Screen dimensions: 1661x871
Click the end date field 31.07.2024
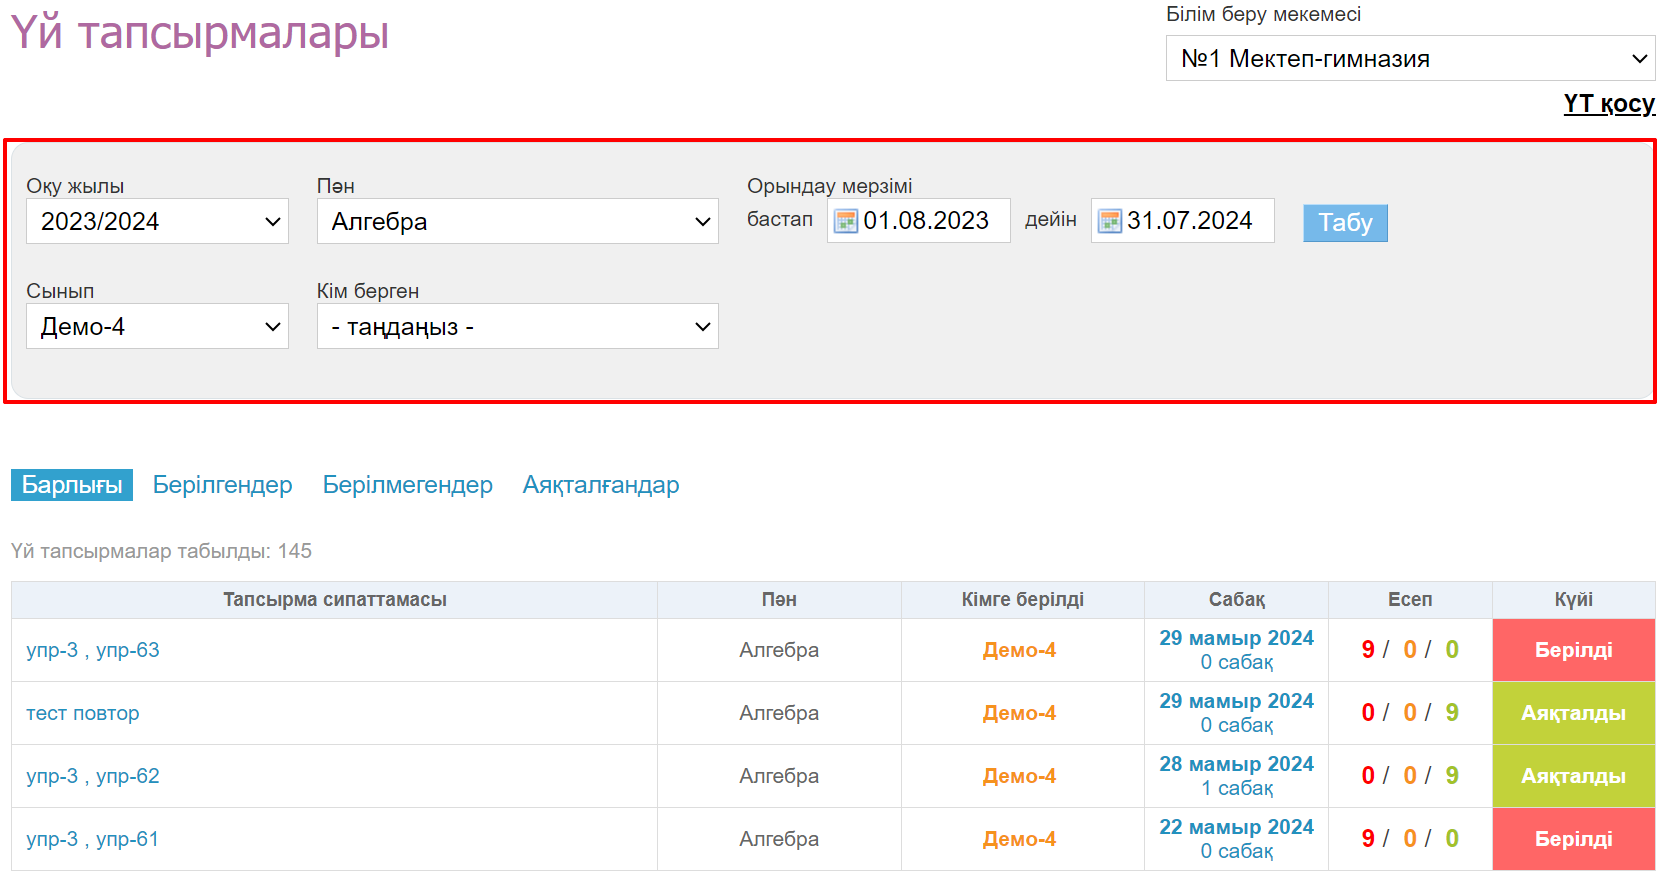tap(1190, 221)
